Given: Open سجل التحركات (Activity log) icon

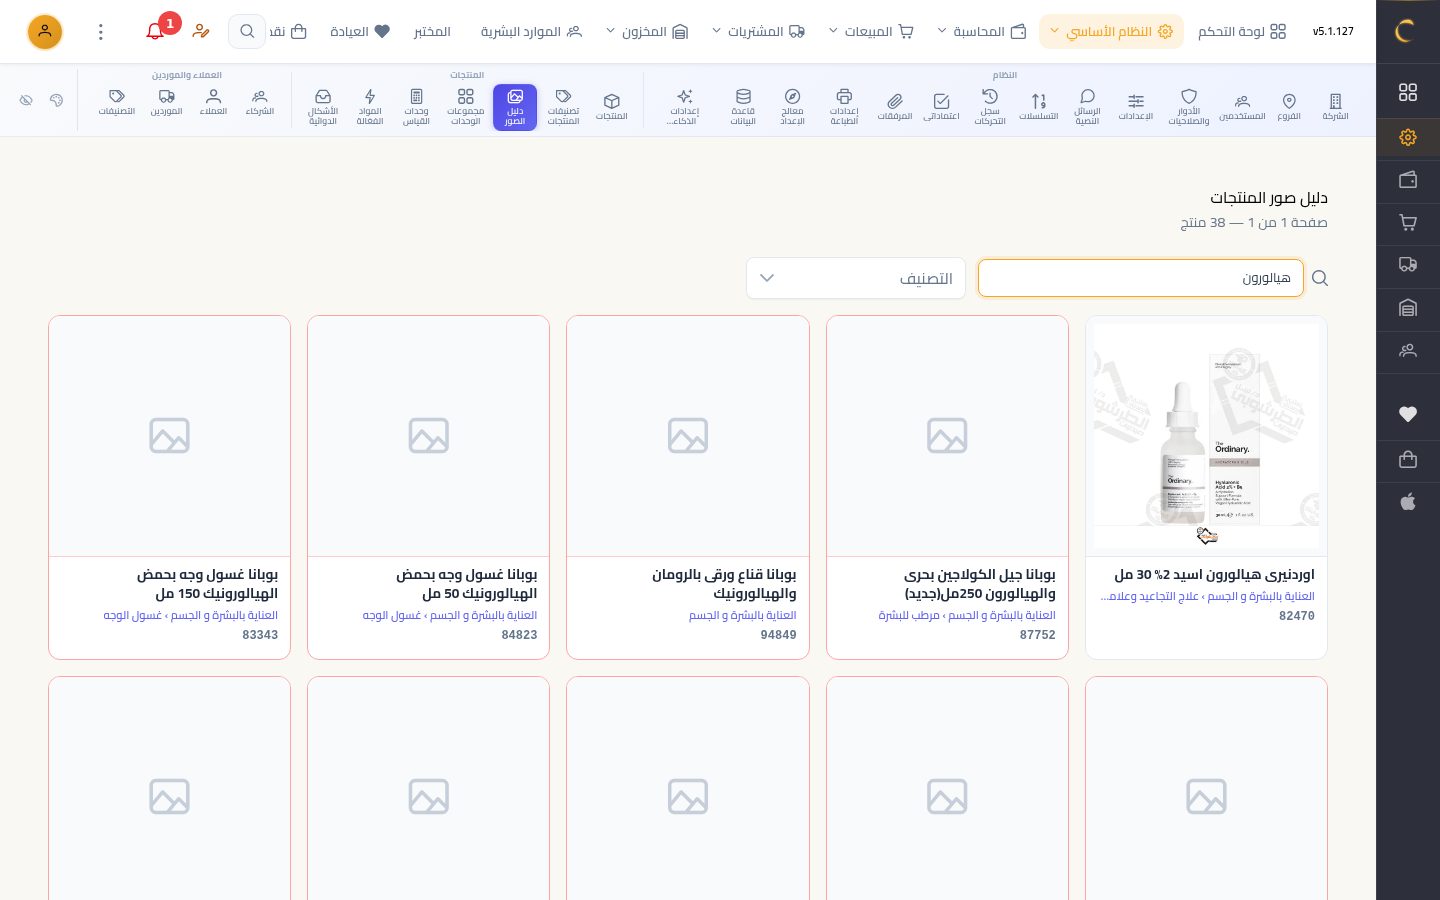Looking at the screenshot, I should [x=990, y=107].
